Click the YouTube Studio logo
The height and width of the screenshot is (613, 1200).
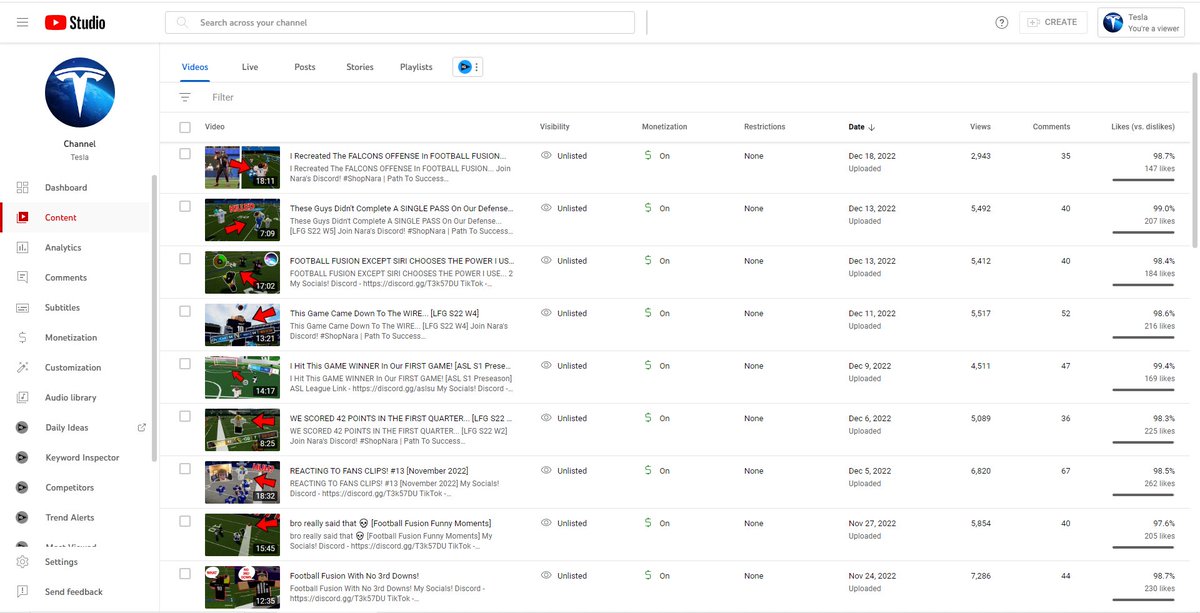click(75, 22)
